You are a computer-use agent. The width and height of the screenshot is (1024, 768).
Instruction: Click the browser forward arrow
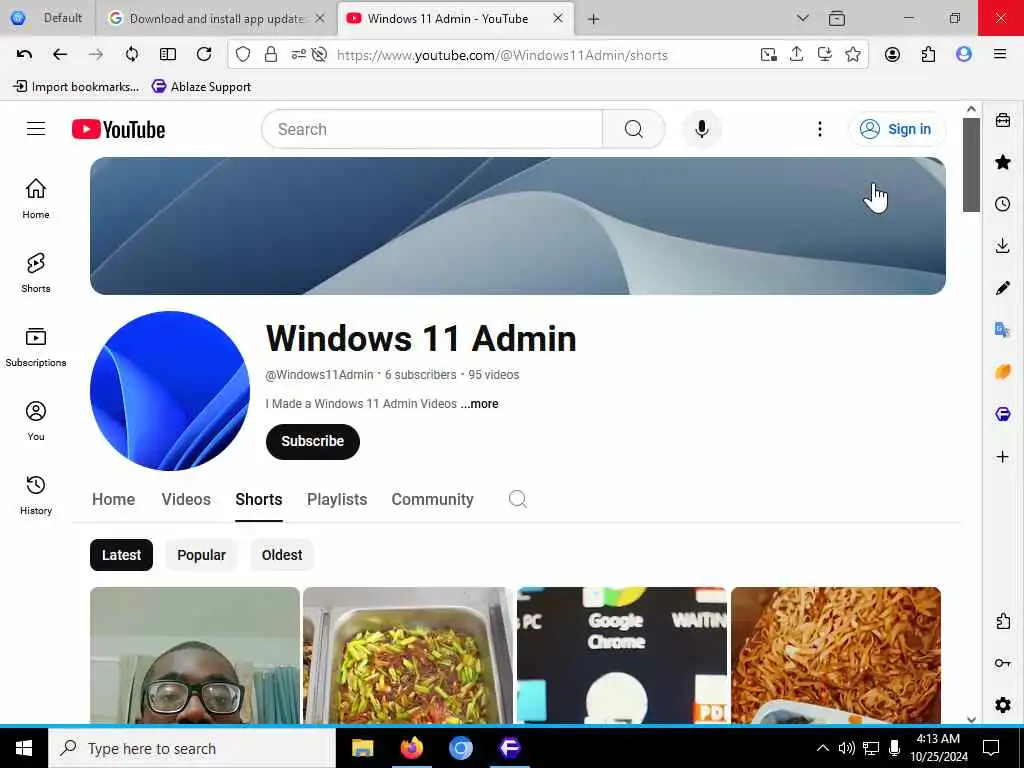(96, 54)
